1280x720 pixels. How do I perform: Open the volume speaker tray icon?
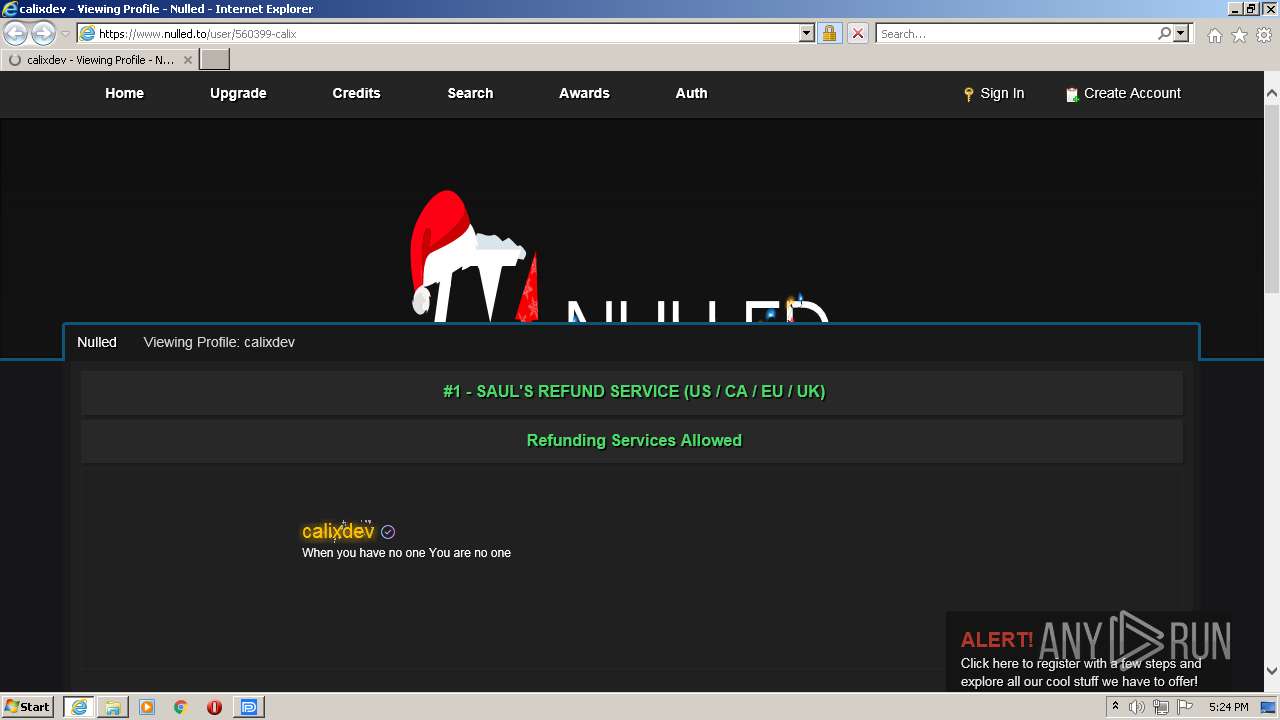(x=1137, y=707)
